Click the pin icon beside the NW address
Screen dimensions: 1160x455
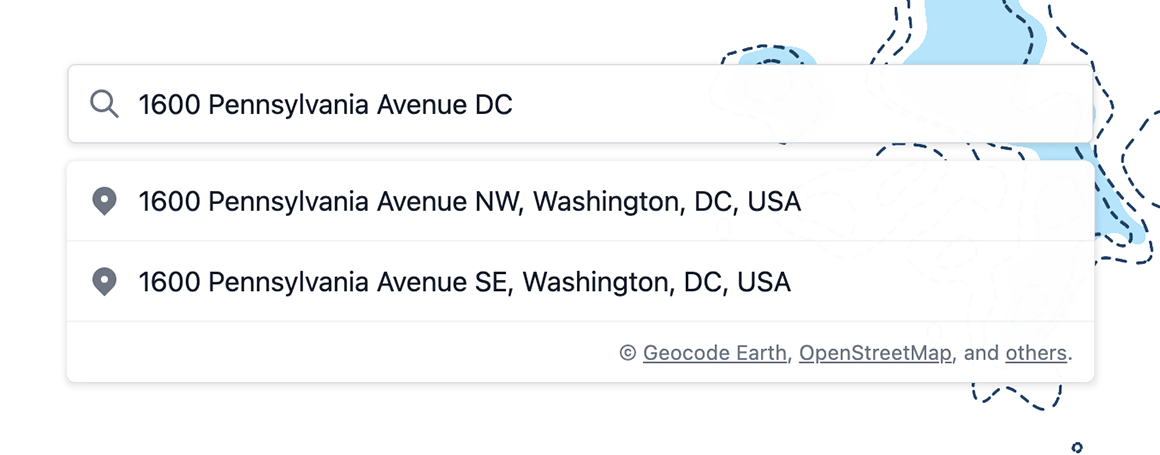[x=104, y=201]
